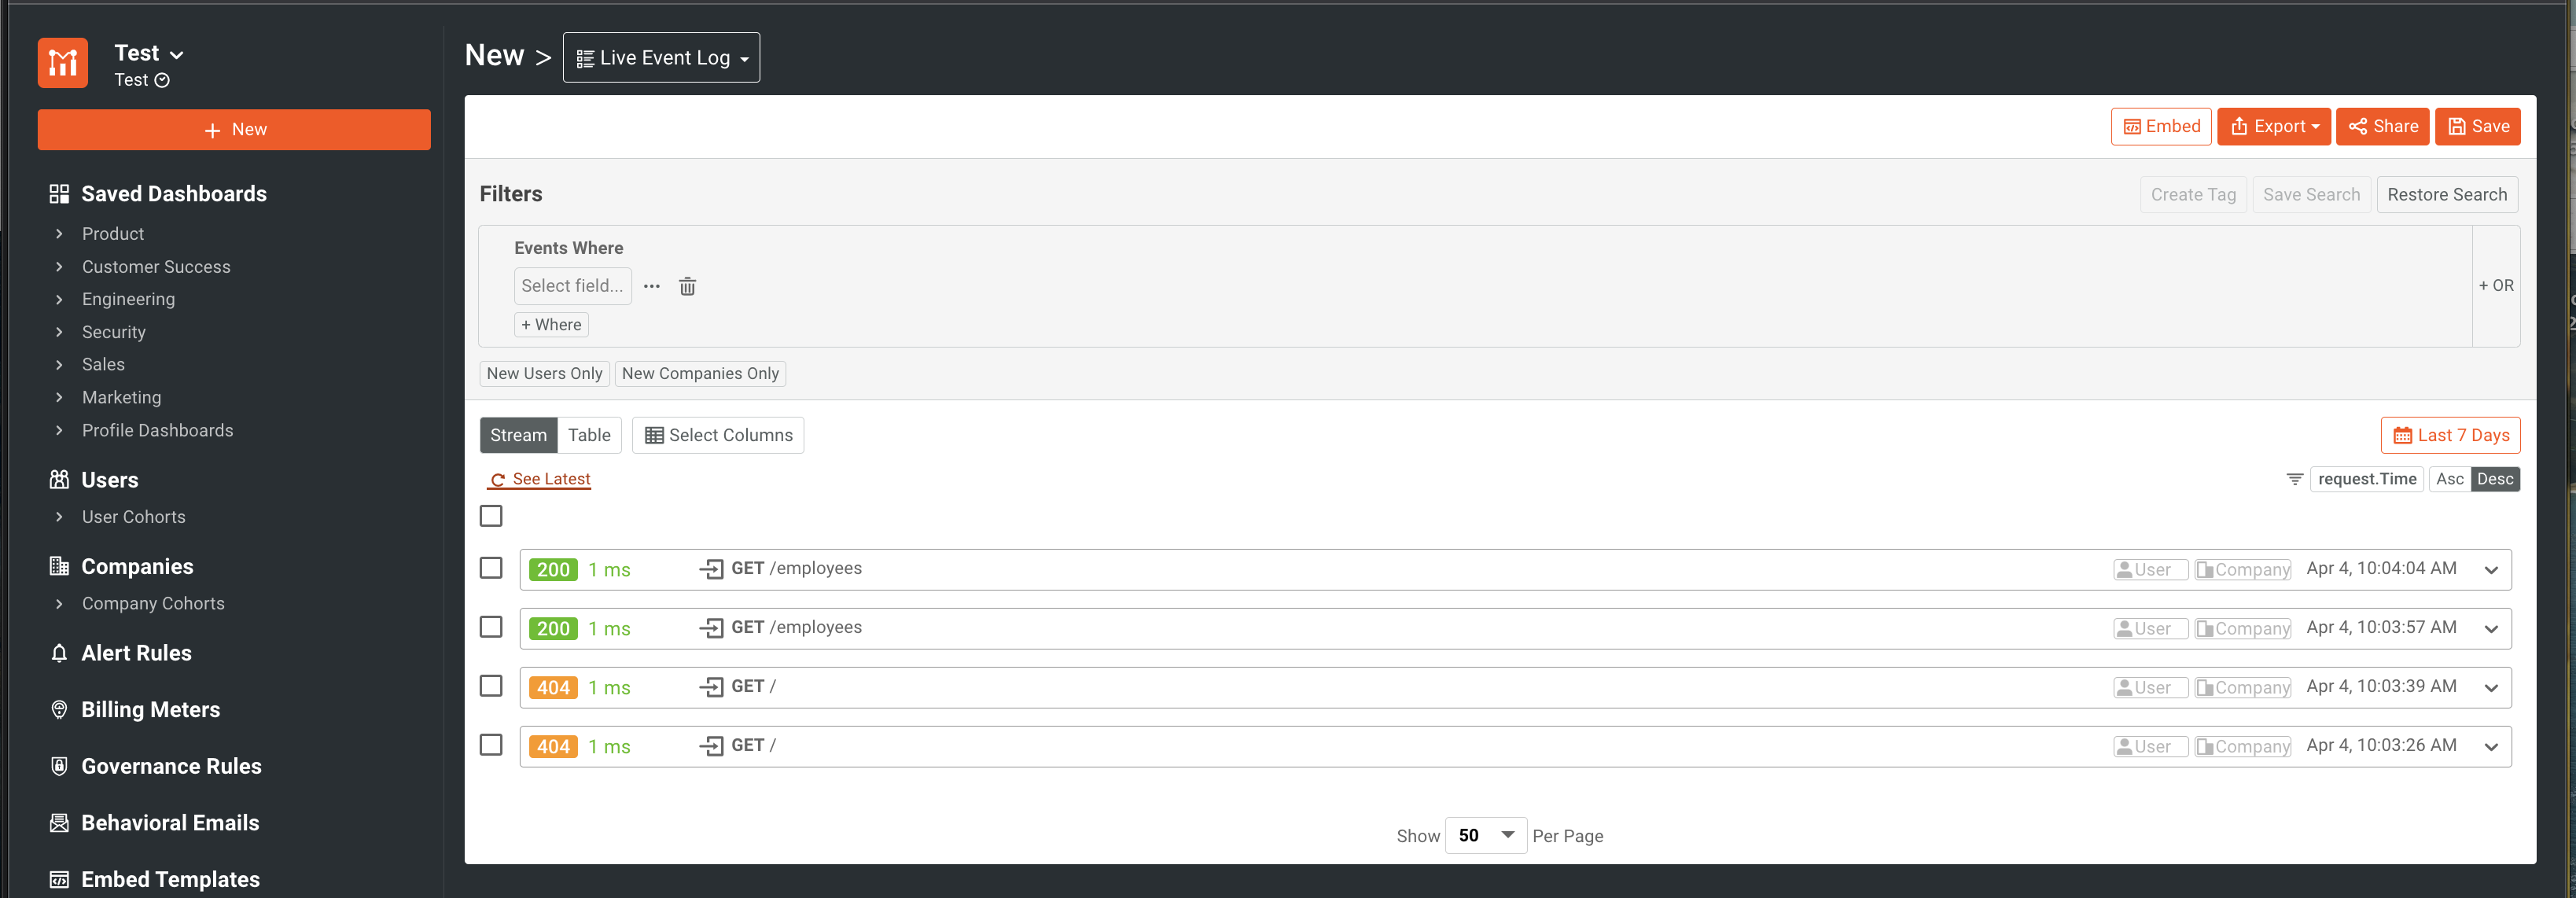Select Asc sort order
Image resolution: width=2576 pixels, height=898 pixels.
pos(2449,479)
